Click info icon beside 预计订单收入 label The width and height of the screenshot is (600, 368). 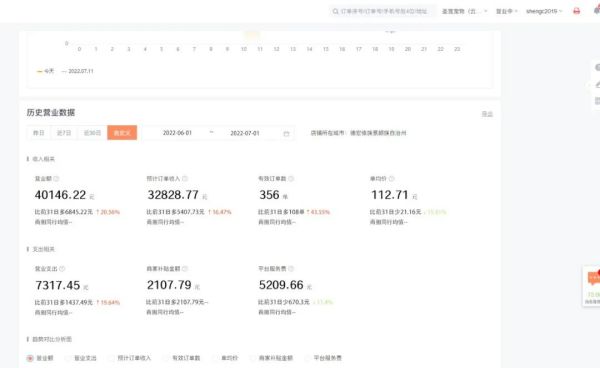(x=185, y=179)
